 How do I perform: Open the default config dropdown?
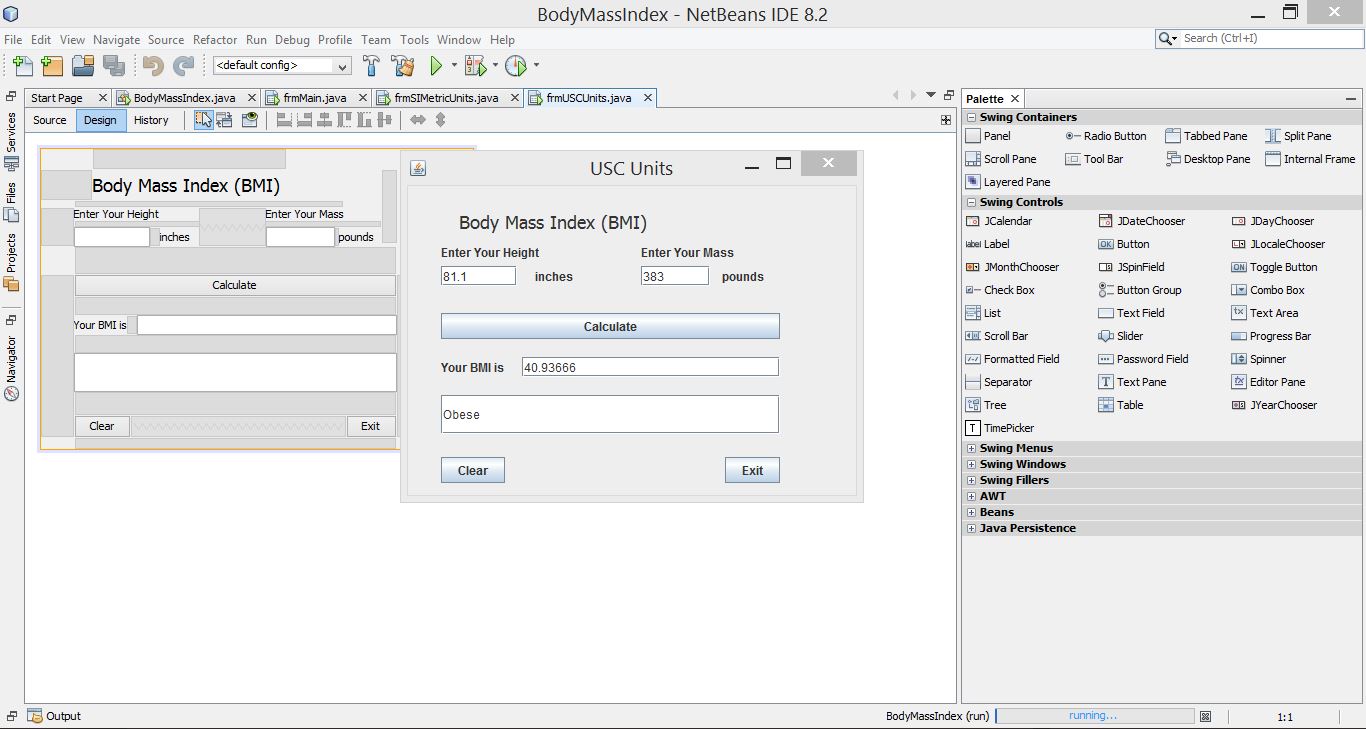(x=282, y=66)
